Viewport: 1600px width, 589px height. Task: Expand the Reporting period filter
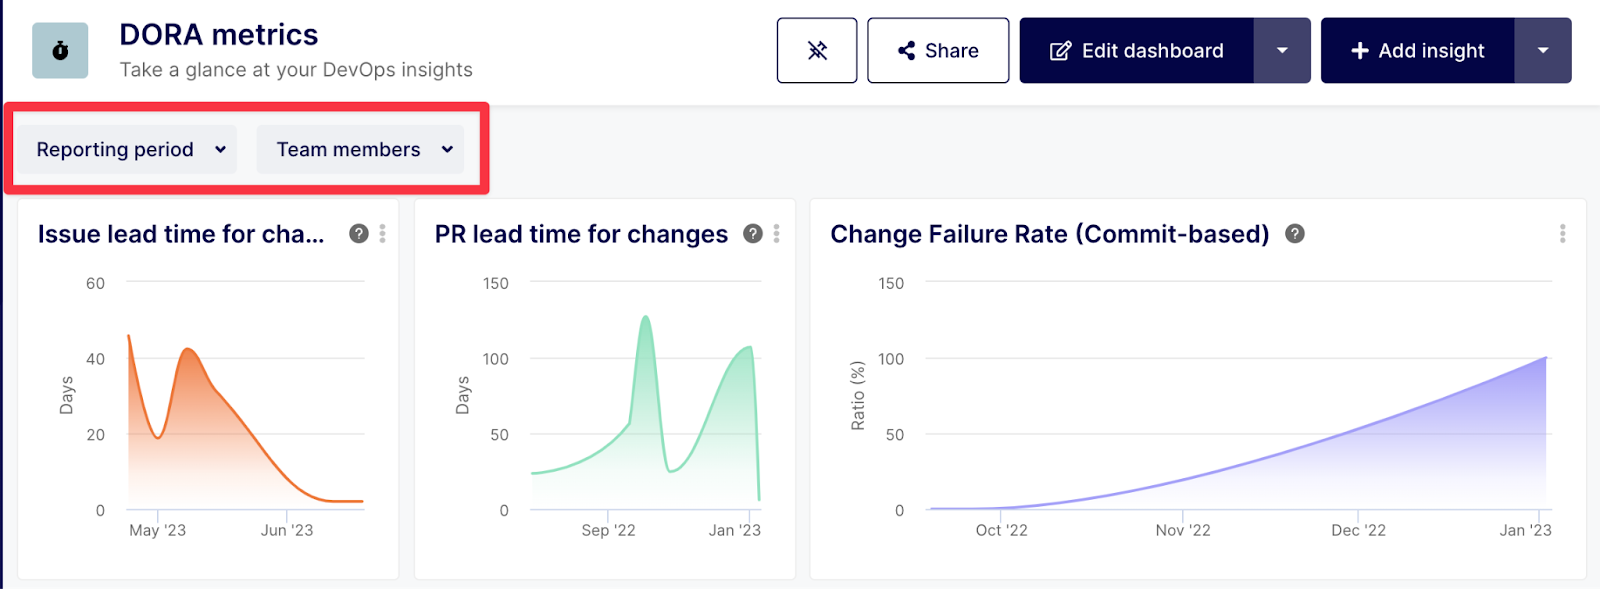(x=127, y=149)
